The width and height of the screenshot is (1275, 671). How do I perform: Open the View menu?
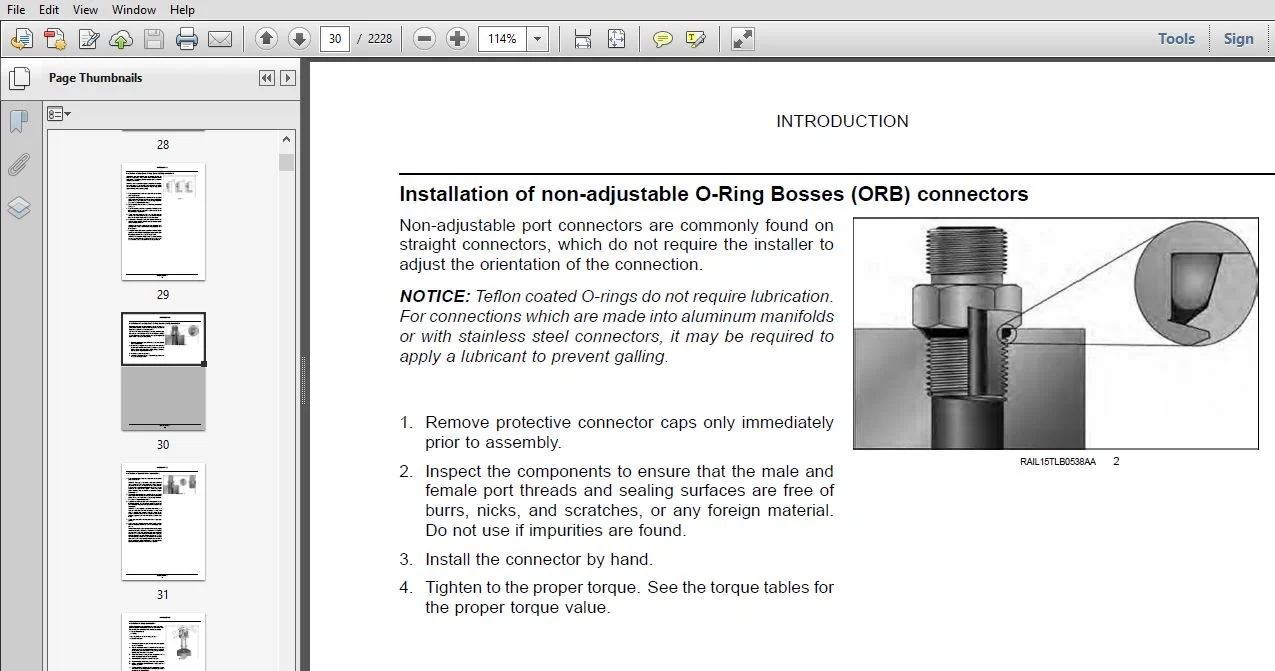coord(85,9)
